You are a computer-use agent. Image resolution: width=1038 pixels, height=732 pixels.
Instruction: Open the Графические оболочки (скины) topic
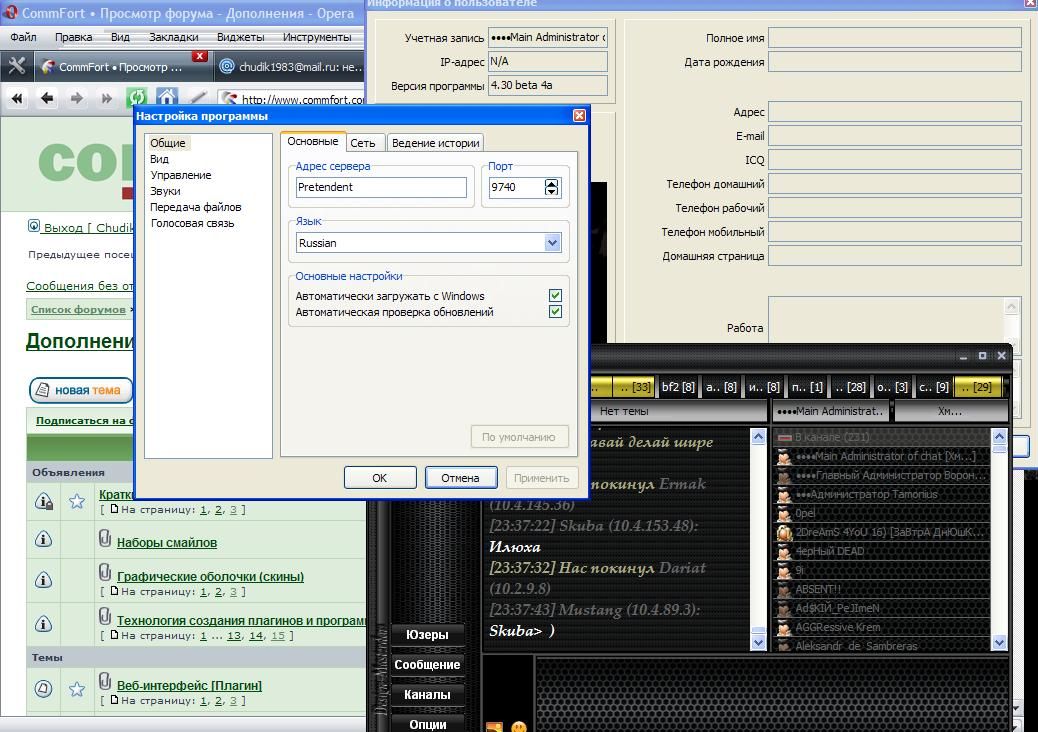pyautogui.click(x=210, y=576)
